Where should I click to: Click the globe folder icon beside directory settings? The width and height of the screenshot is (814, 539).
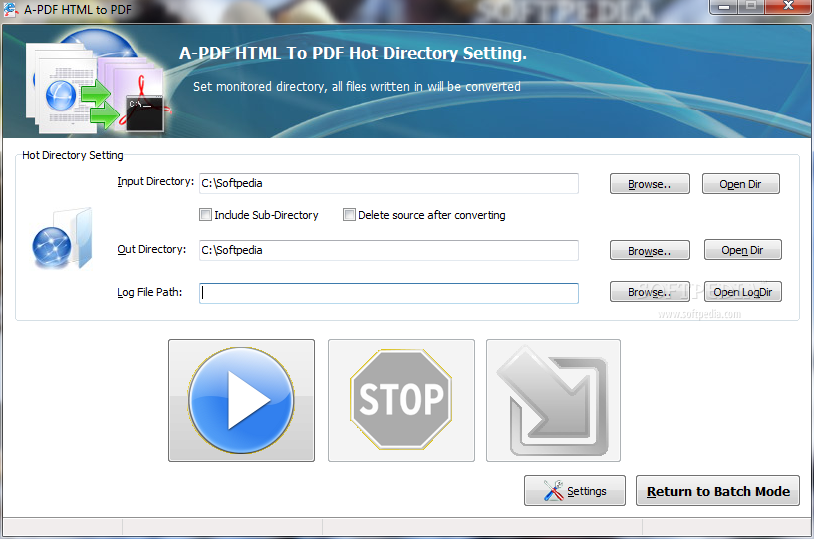coord(62,239)
